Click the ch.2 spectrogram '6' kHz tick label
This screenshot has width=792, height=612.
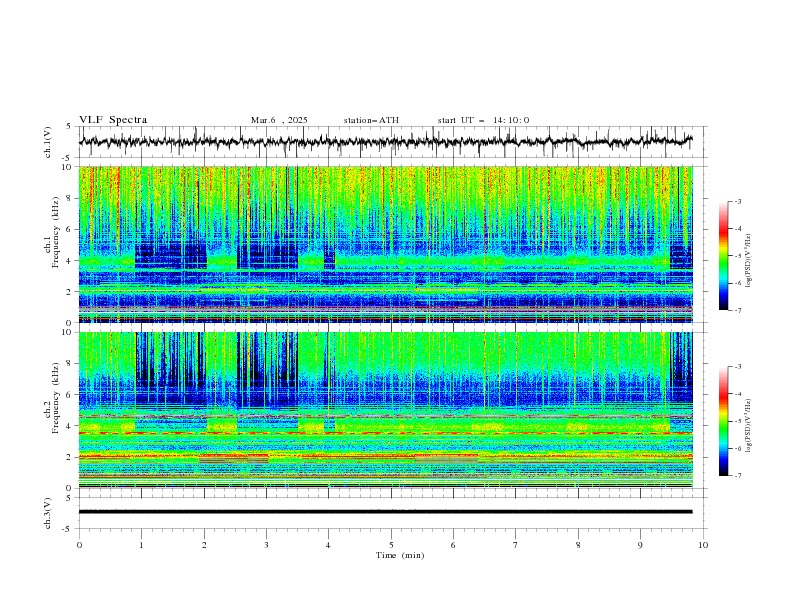point(70,395)
